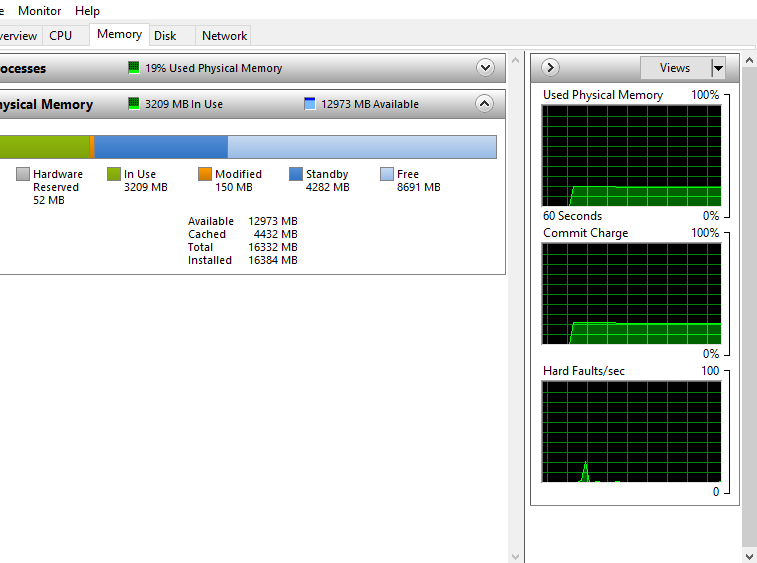757x563 pixels.
Task: Switch to the CPU tab
Action: pos(61,35)
